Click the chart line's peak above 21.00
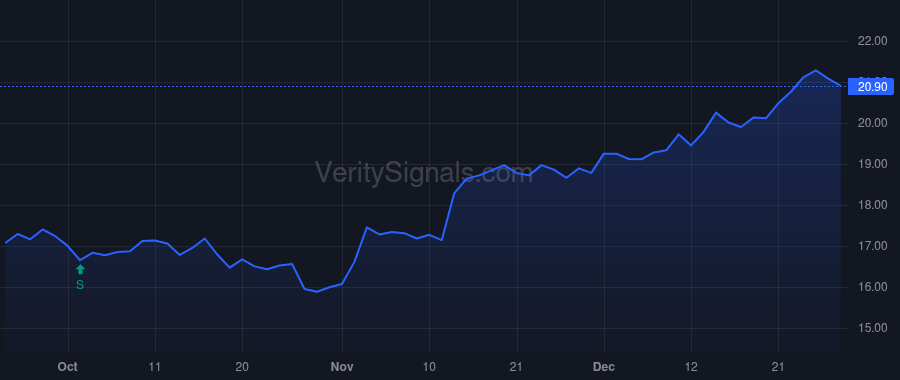900x380 pixels. click(x=816, y=71)
